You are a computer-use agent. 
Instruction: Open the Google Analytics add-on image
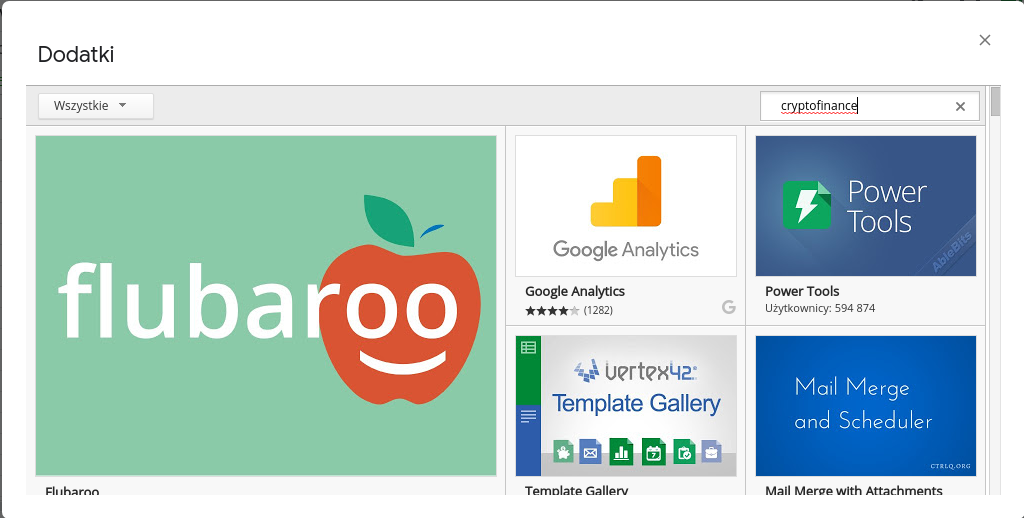pos(626,206)
